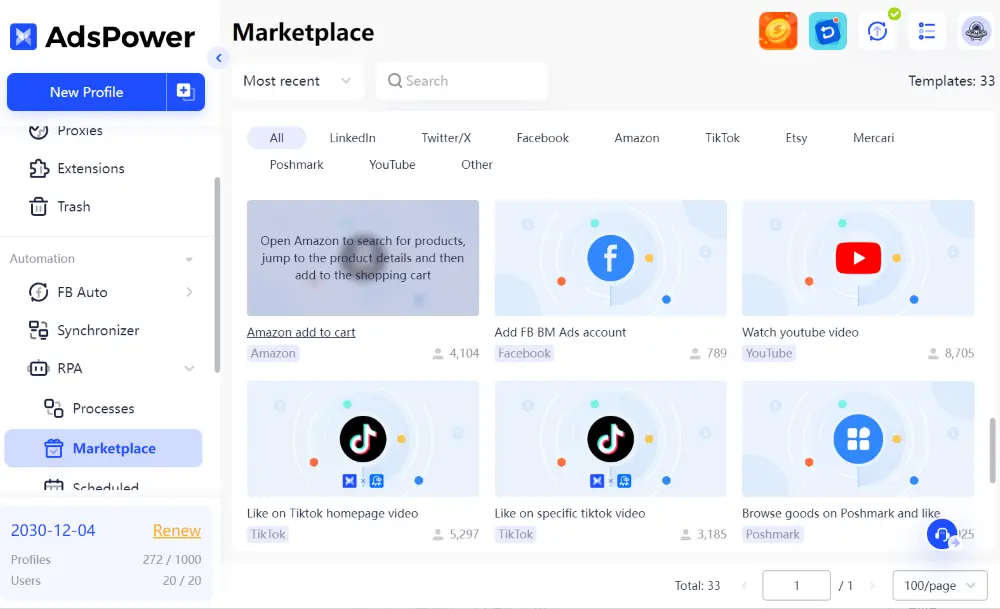Click the Extensions puzzle icon
Screen dimensions: 1000x609
click(38, 168)
